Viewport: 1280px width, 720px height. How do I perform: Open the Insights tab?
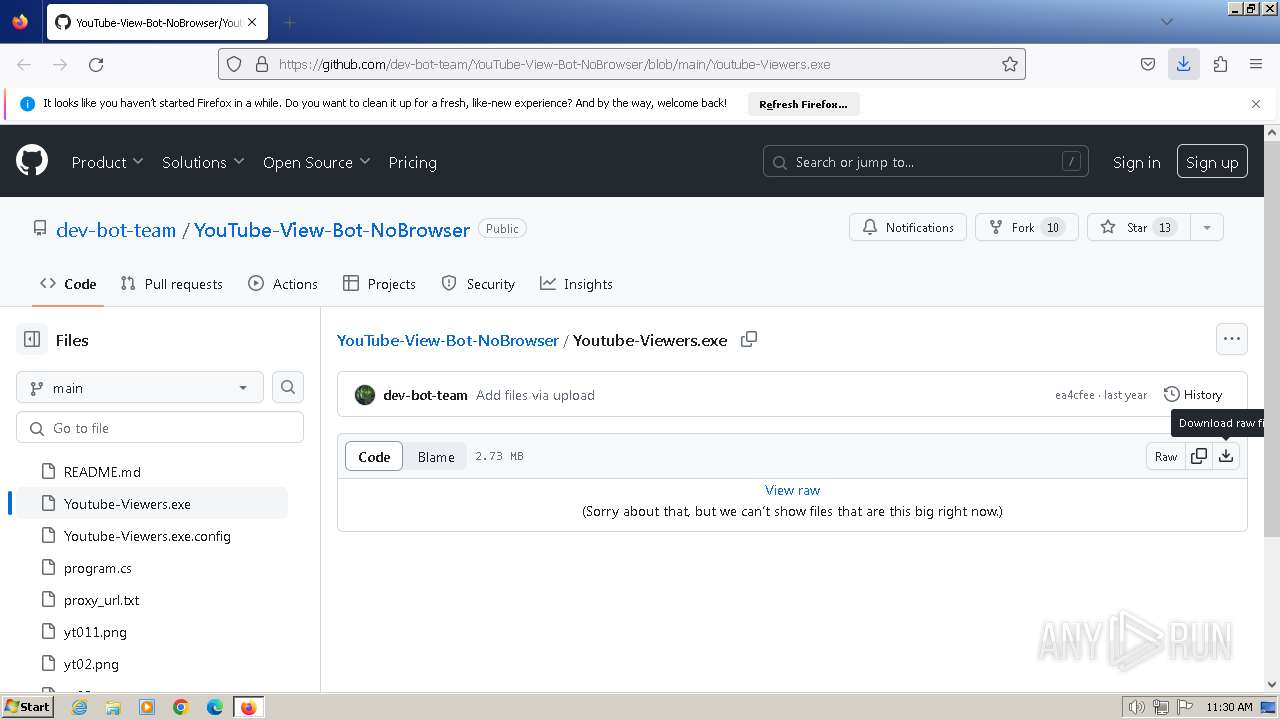pyautogui.click(x=576, y=284)
